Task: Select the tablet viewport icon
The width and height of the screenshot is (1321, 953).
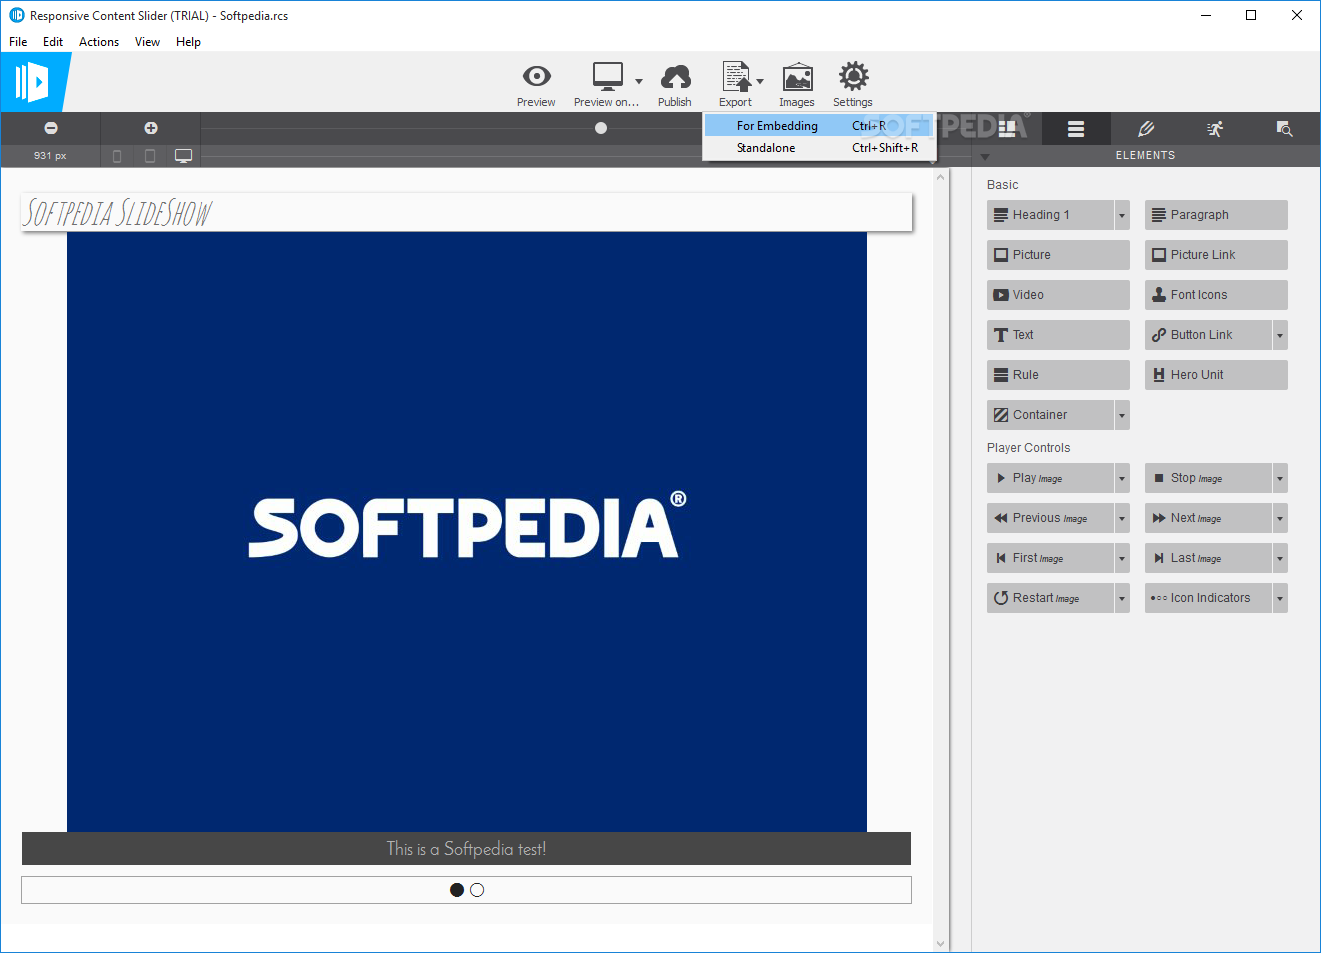Action: pos(150,156)
